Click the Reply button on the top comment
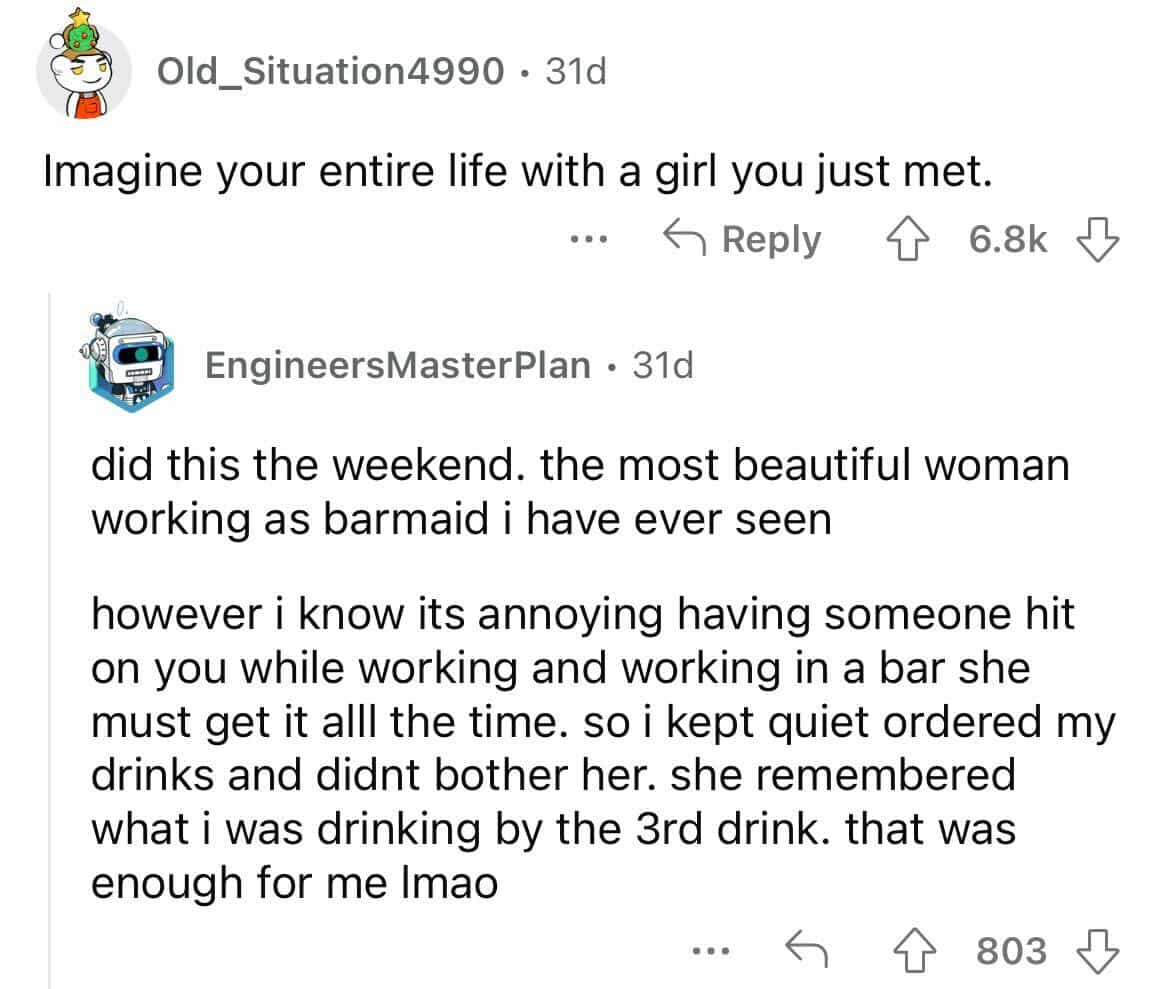Viewport: 1170px width, 989px height. click(772, 239)
